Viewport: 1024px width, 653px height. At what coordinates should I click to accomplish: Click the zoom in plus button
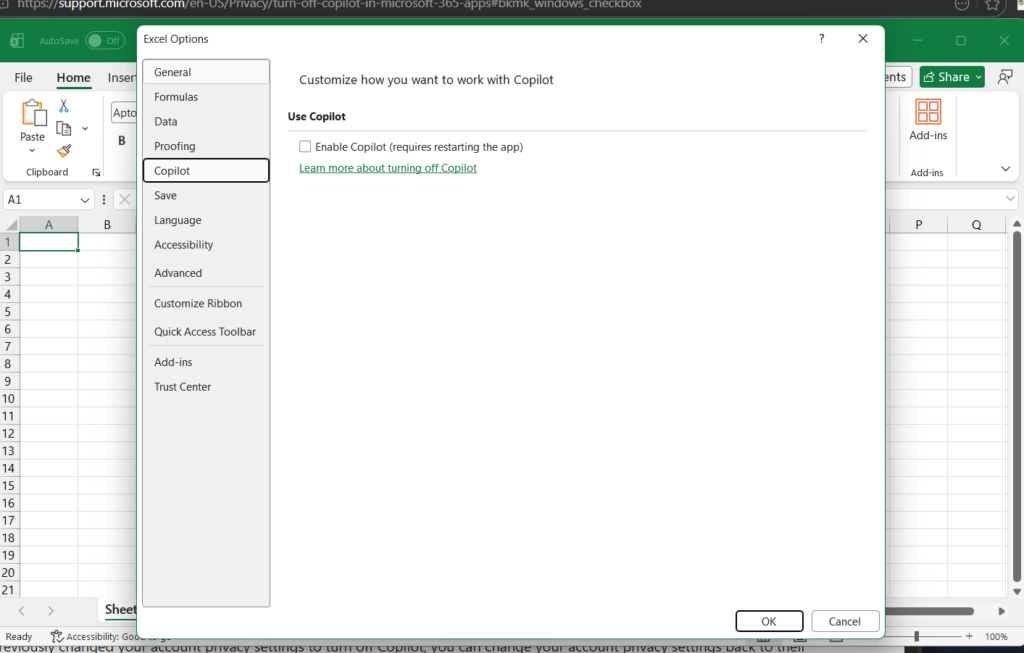969,636
